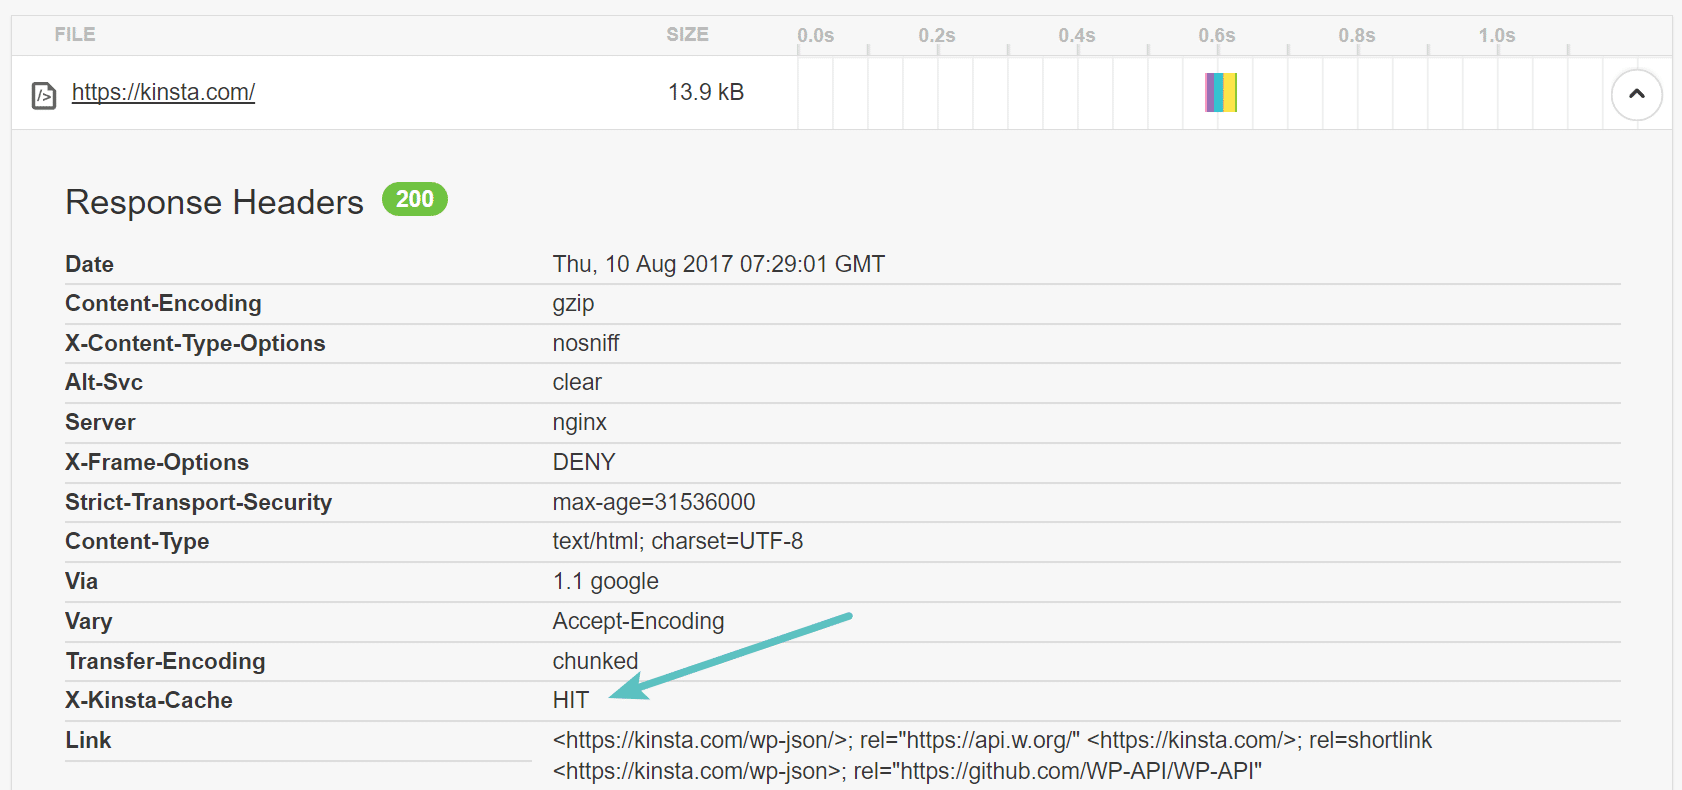Select the Transfer-Encoding header name

click(x=165, y=661)
